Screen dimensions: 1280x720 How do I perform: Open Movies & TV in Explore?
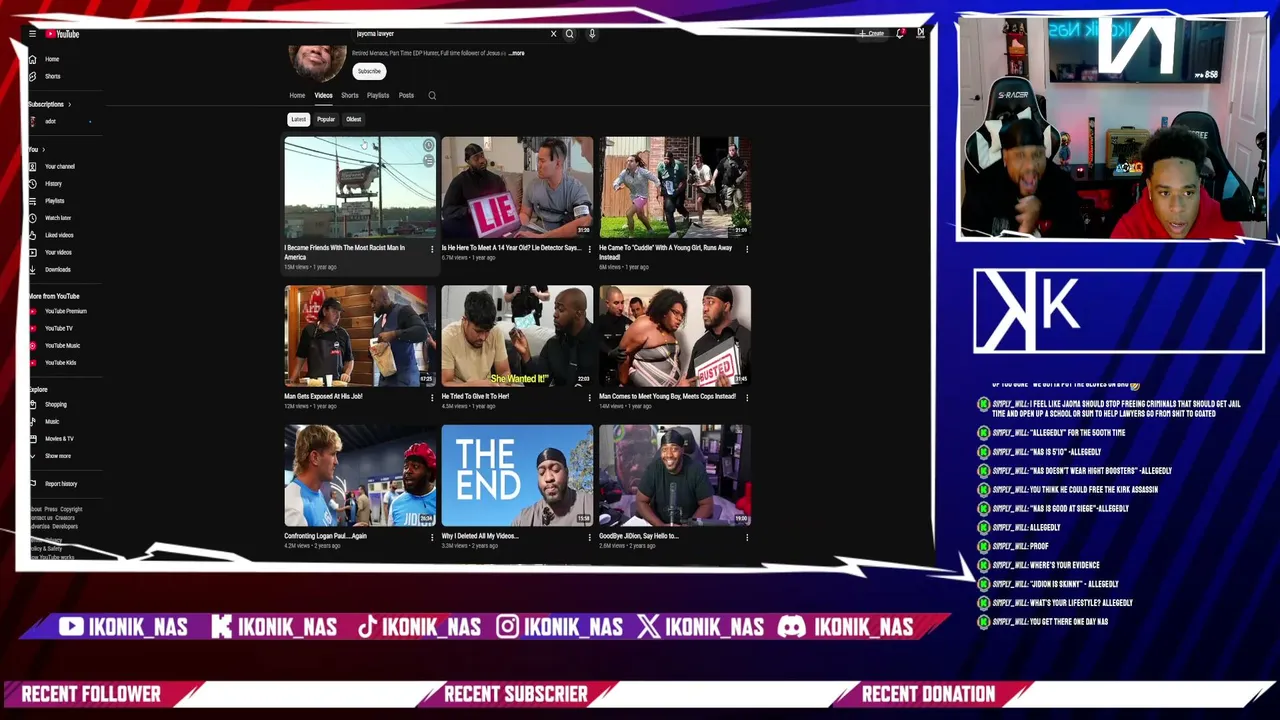(x=59, y=438)
